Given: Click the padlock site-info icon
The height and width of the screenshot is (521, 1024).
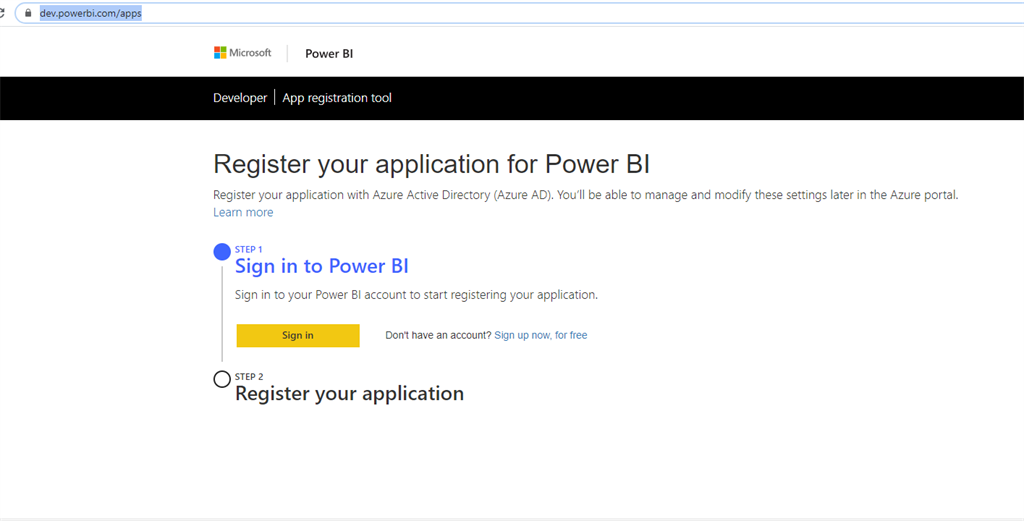Looking at the screenshot, I should [27, 13].
